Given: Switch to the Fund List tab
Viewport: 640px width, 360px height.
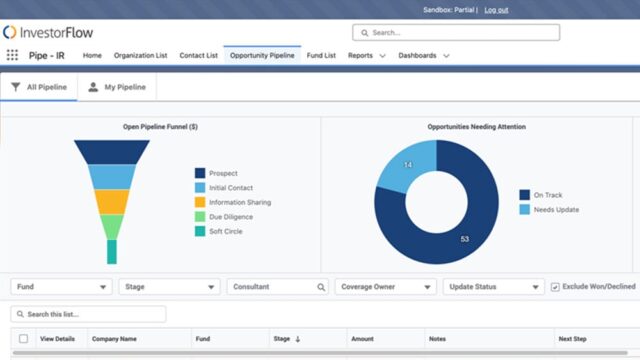Looking at the screenshot, I should 321,56.
